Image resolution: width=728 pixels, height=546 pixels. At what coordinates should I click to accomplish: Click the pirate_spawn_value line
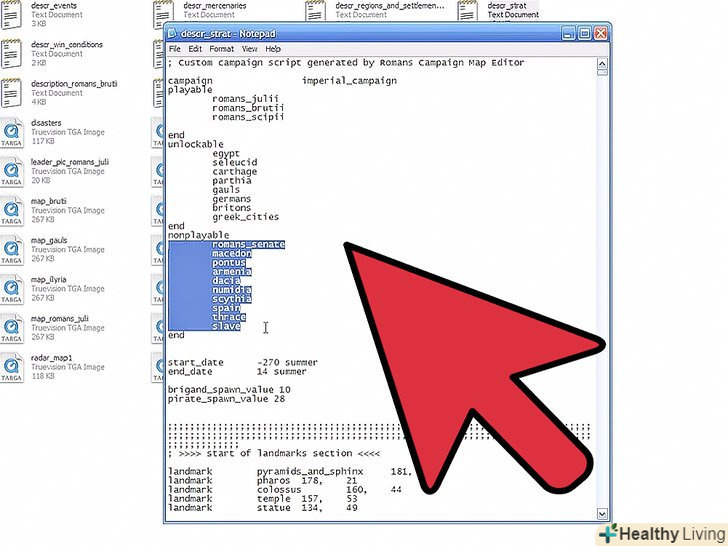coord(226,399)
